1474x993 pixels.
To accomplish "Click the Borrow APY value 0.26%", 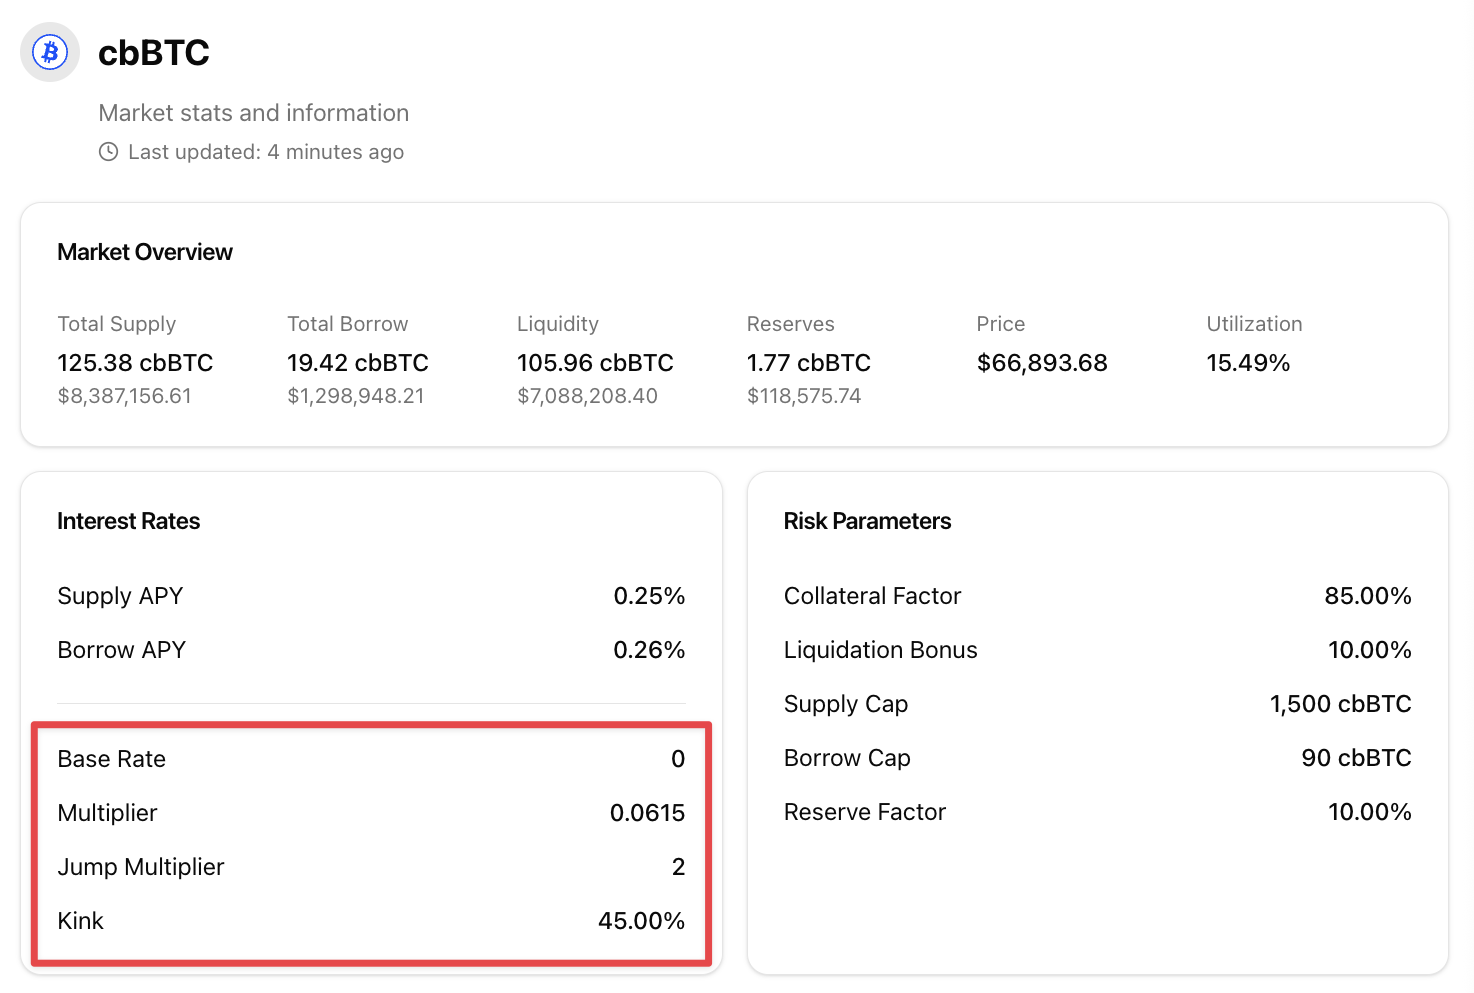I will tap(649, 650).
